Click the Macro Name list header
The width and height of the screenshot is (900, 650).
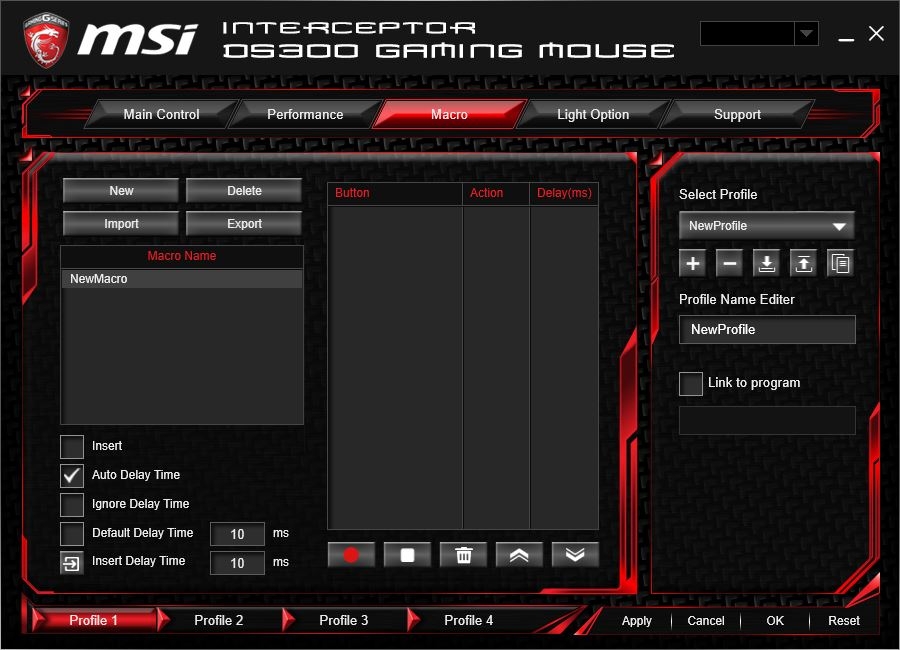pos(182,256)
